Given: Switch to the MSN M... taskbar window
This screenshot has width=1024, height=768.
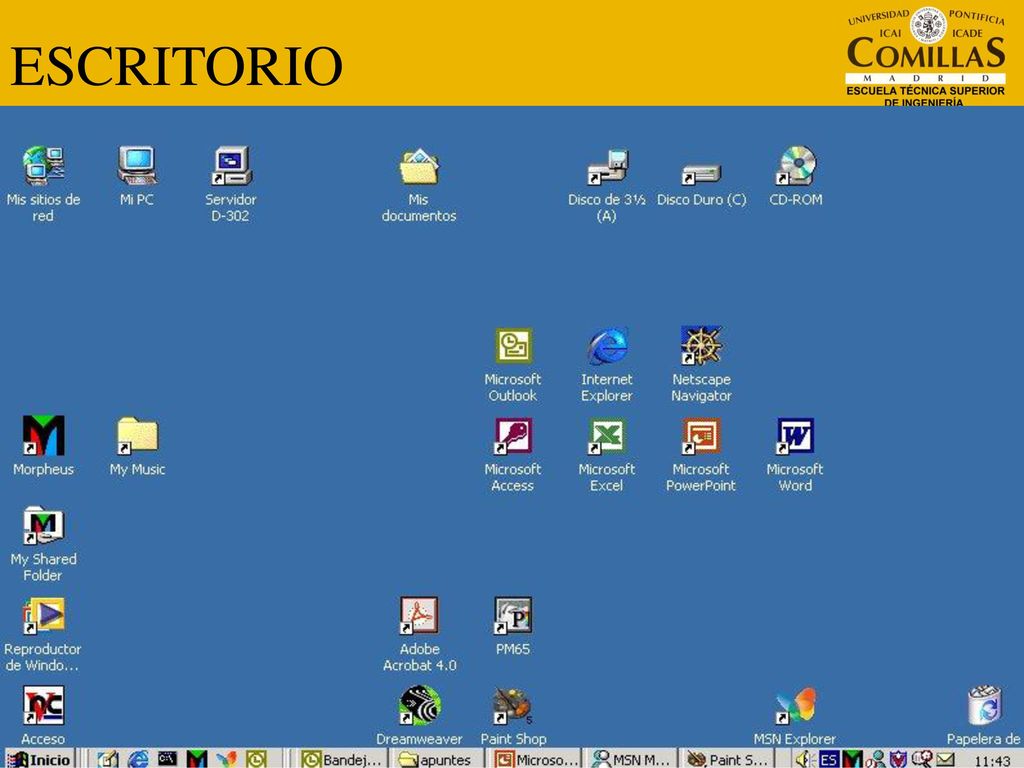Looking at the screenshot, I should click(630, 760).
